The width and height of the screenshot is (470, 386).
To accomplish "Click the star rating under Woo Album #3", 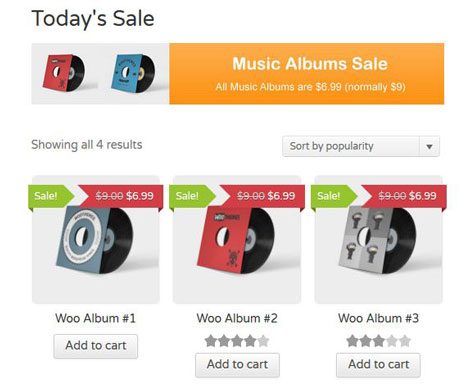I will pos(378,341).
